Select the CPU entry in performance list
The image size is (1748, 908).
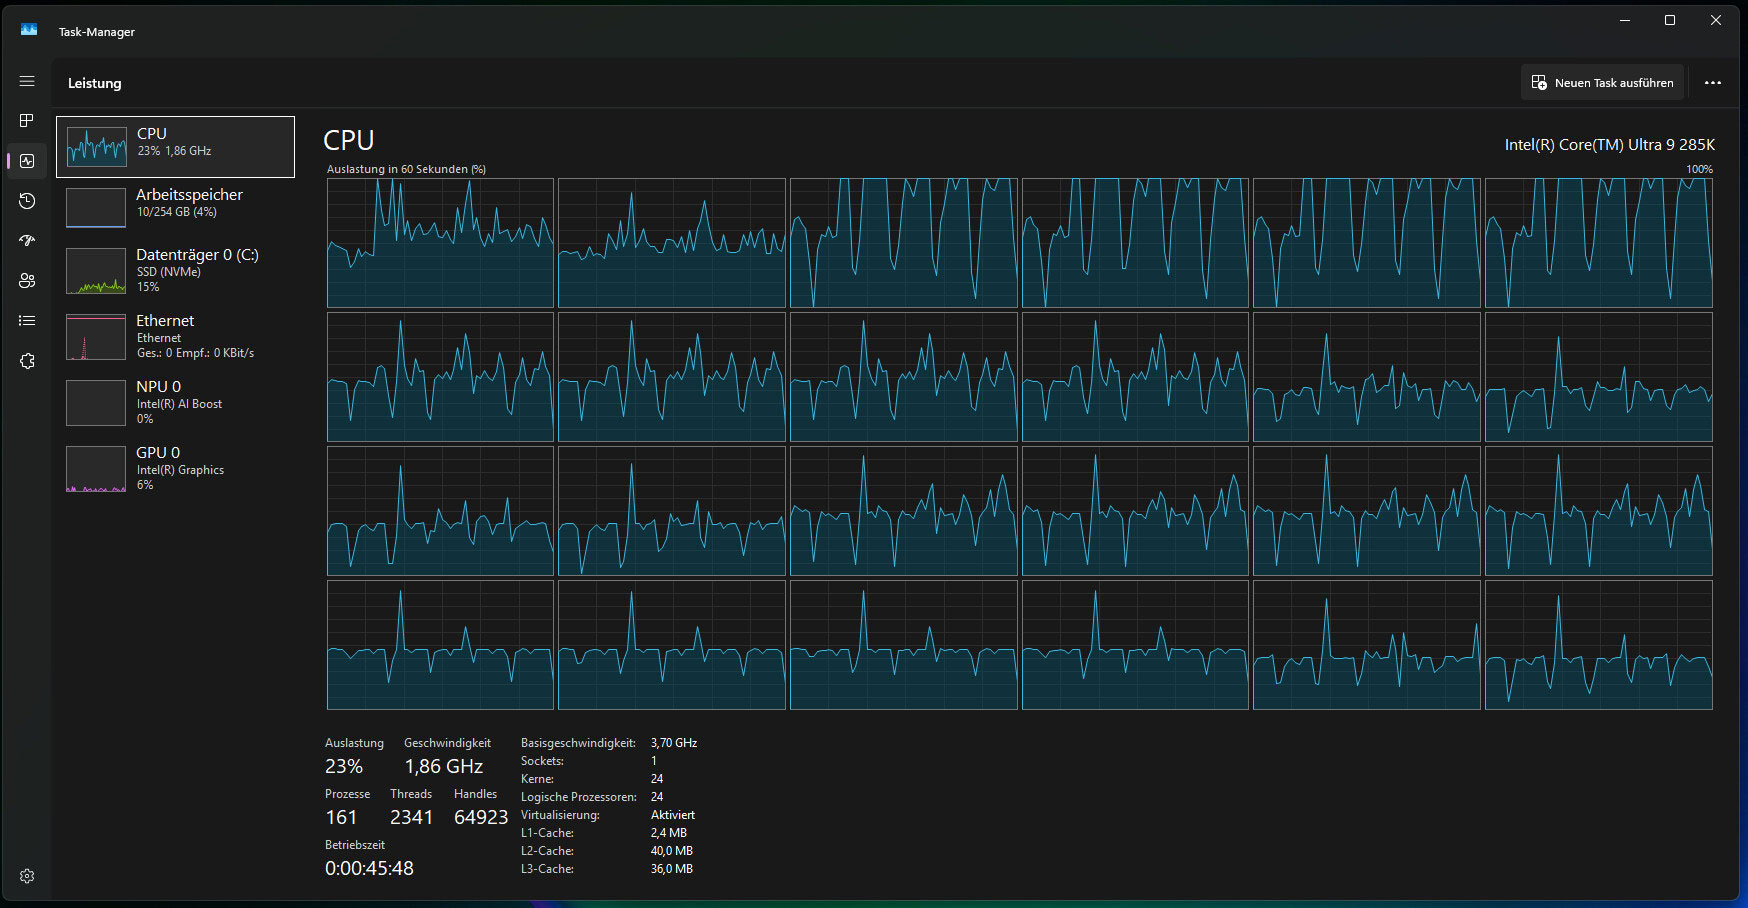pyautogui.click(x=175, y=147)
